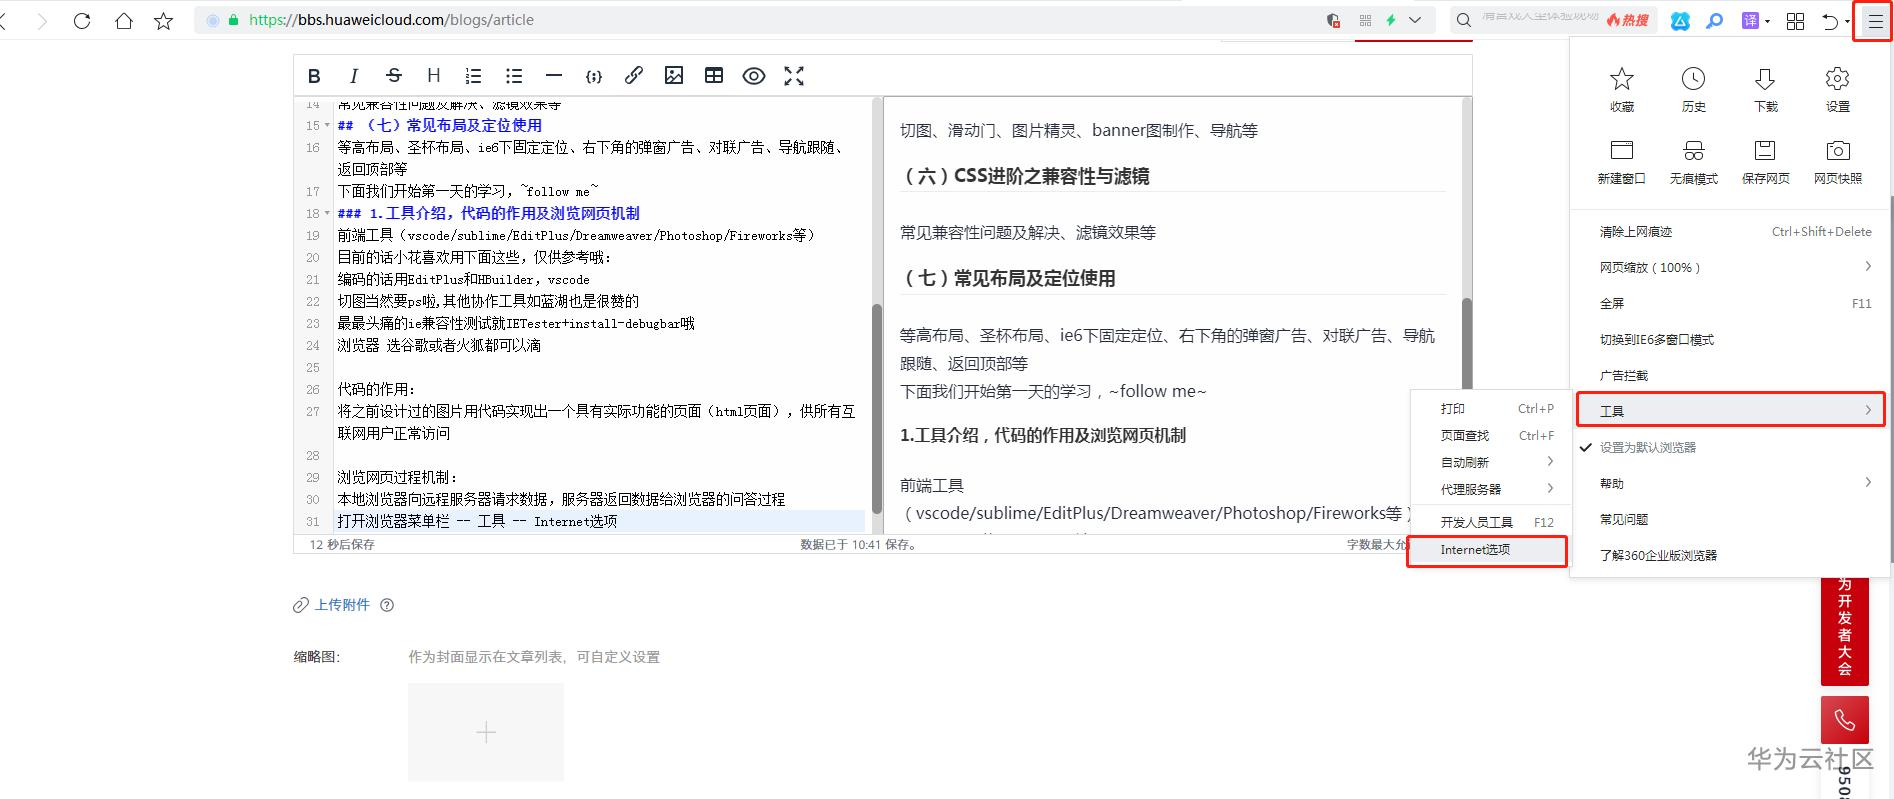This screenshot has width=1894, height=799.
Task: Open the browser hamburger main menu
Action: [x=1873, y=21]
